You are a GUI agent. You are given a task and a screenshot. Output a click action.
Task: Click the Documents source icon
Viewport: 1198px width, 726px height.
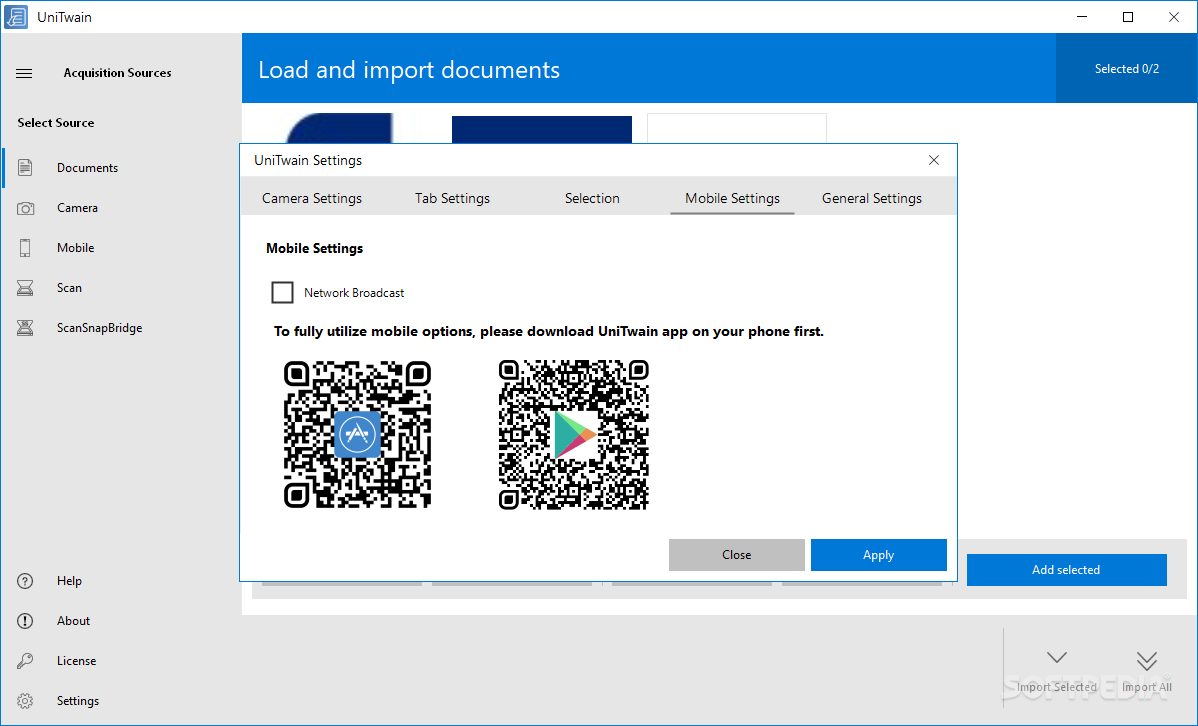coord(25,167)
